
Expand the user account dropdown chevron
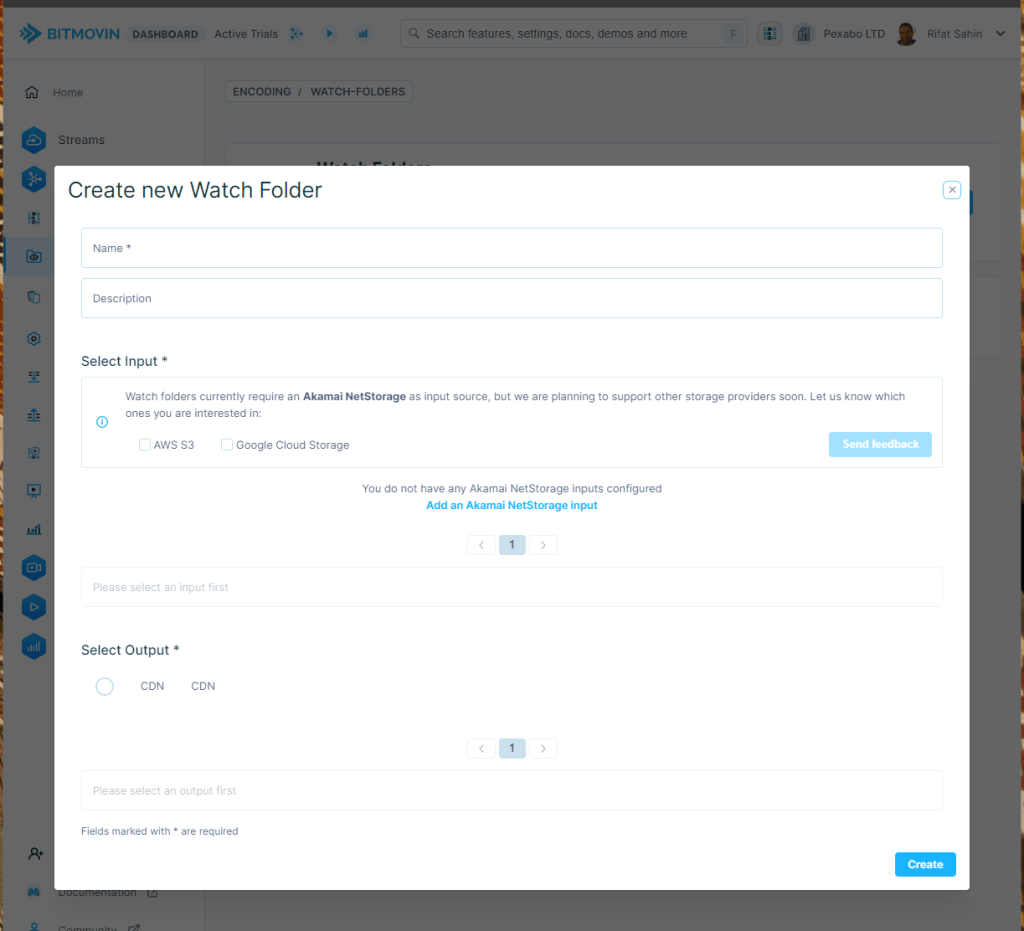tap(1000, 33)
